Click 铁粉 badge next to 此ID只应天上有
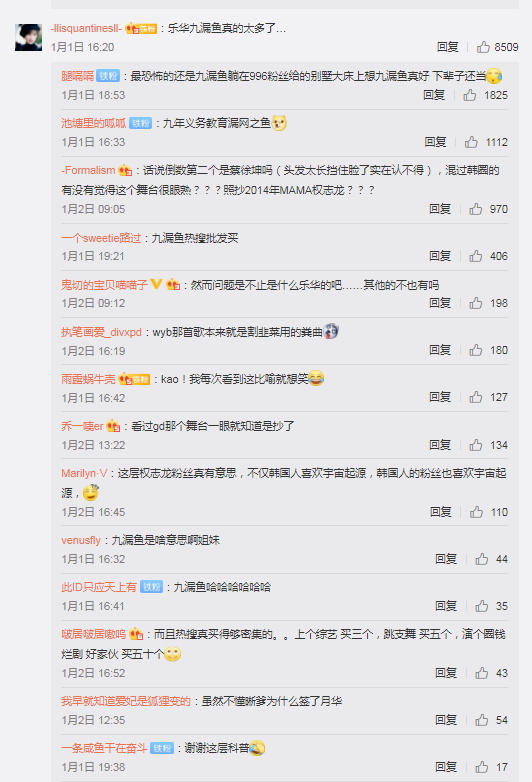Viewport: 532px width, 782px height. [151, 587]
